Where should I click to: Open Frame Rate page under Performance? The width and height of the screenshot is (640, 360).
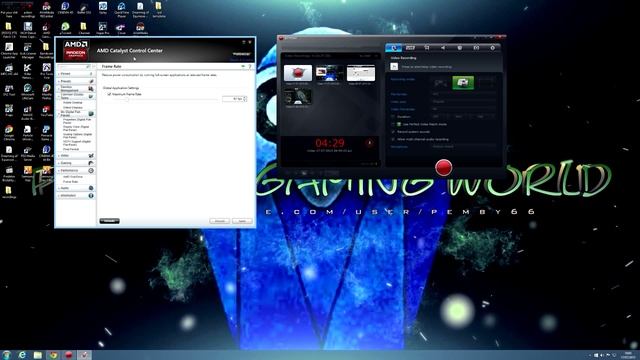tap(70, 182)
